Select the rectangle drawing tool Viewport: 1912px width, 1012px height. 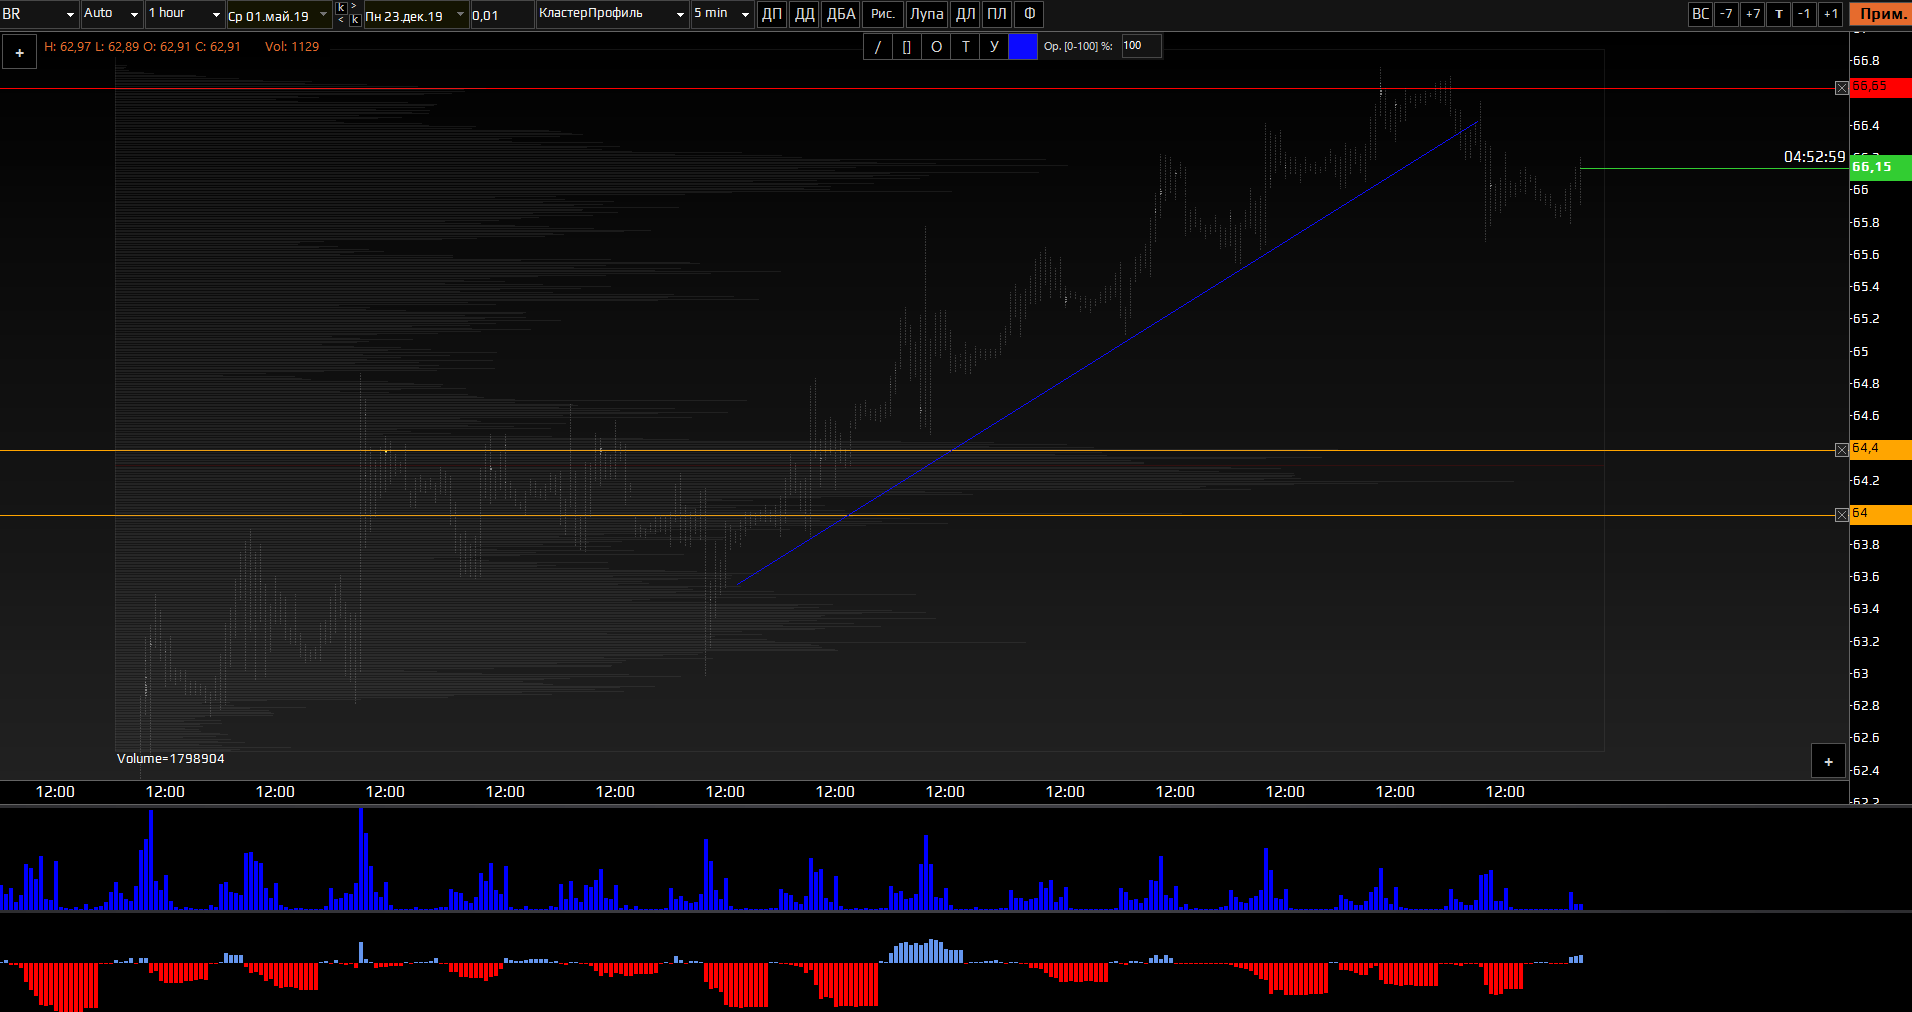pyautogui.click(x=907, y=46)
